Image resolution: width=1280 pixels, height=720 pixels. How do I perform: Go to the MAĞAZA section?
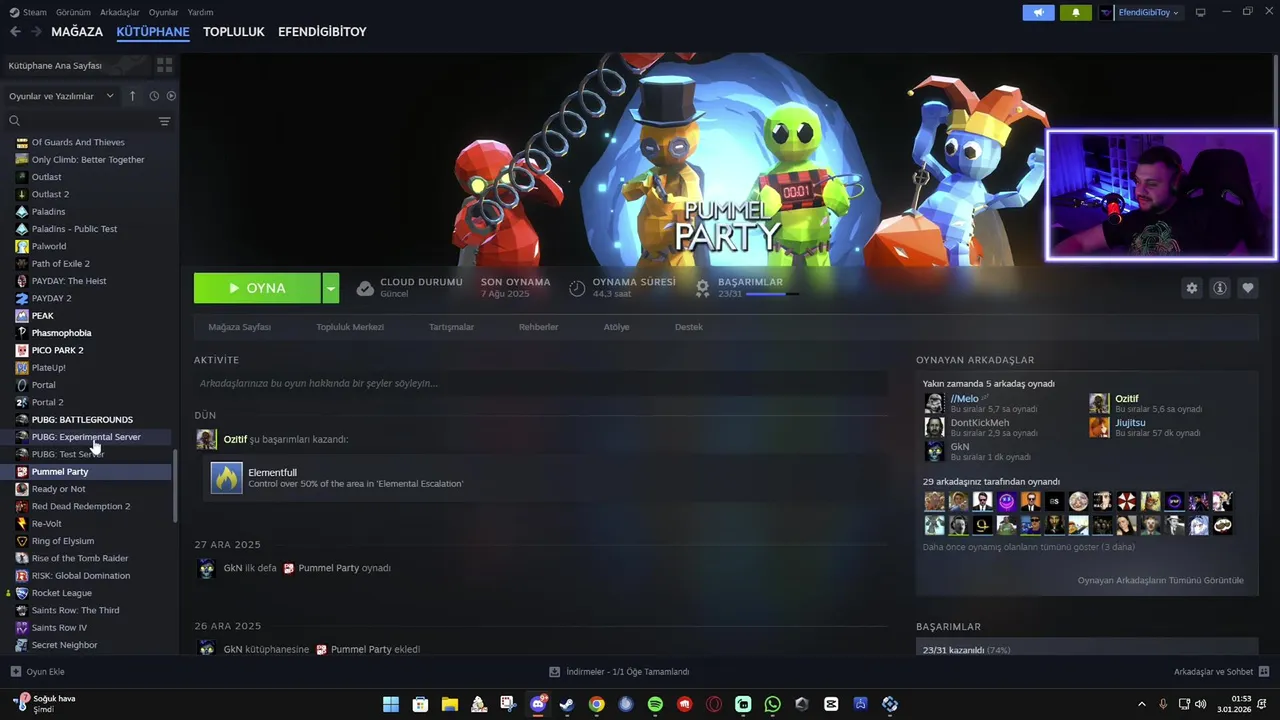77,32
